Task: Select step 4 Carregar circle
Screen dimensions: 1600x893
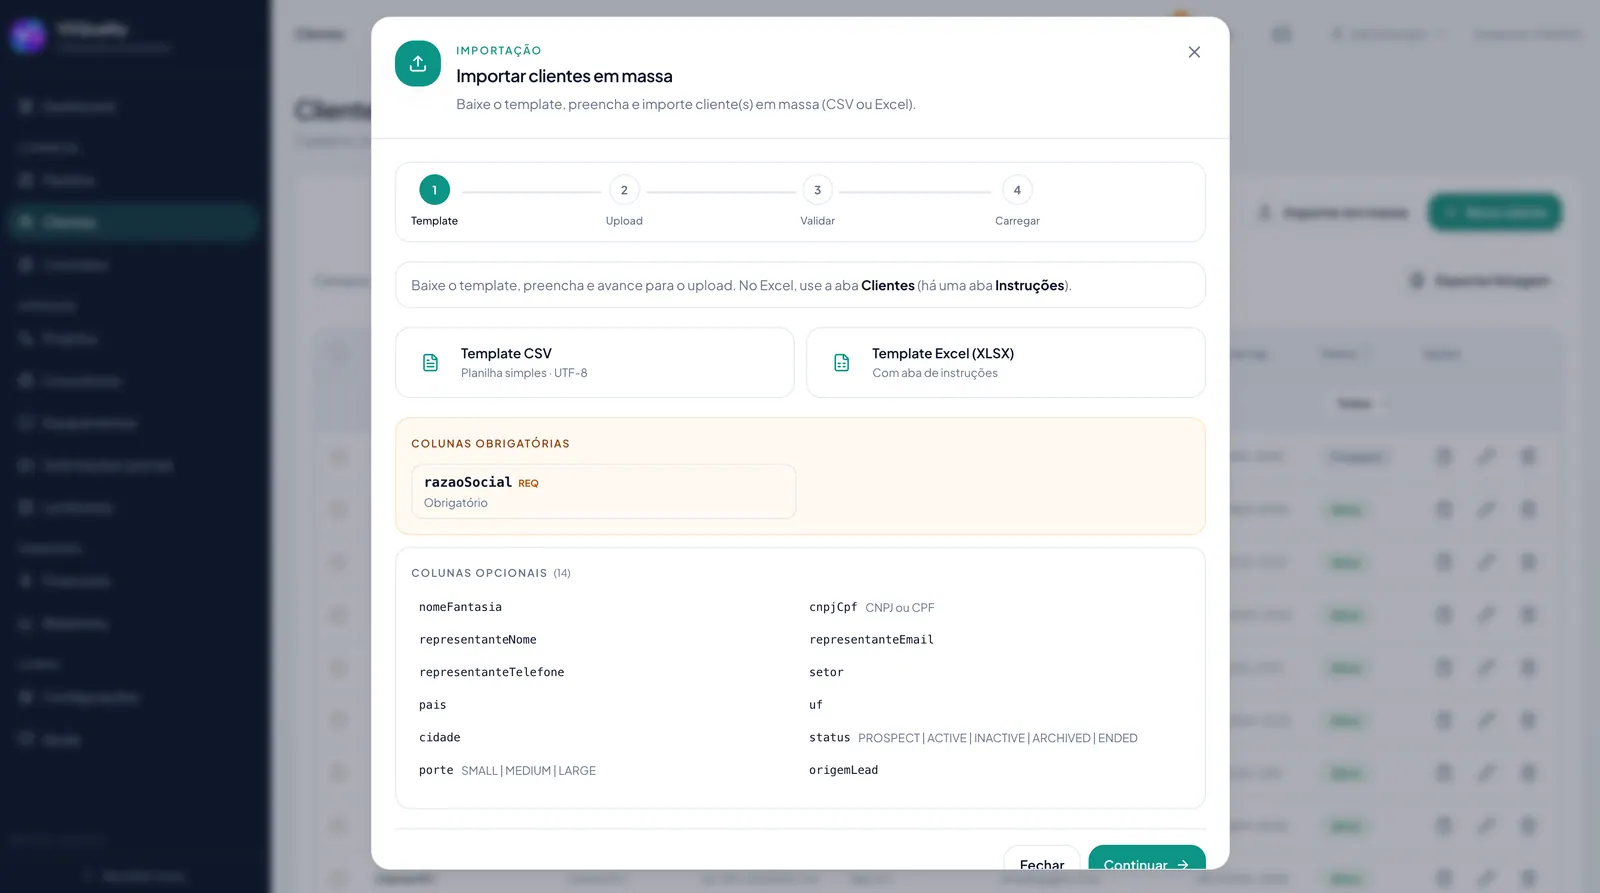Action: point(1017,190)
